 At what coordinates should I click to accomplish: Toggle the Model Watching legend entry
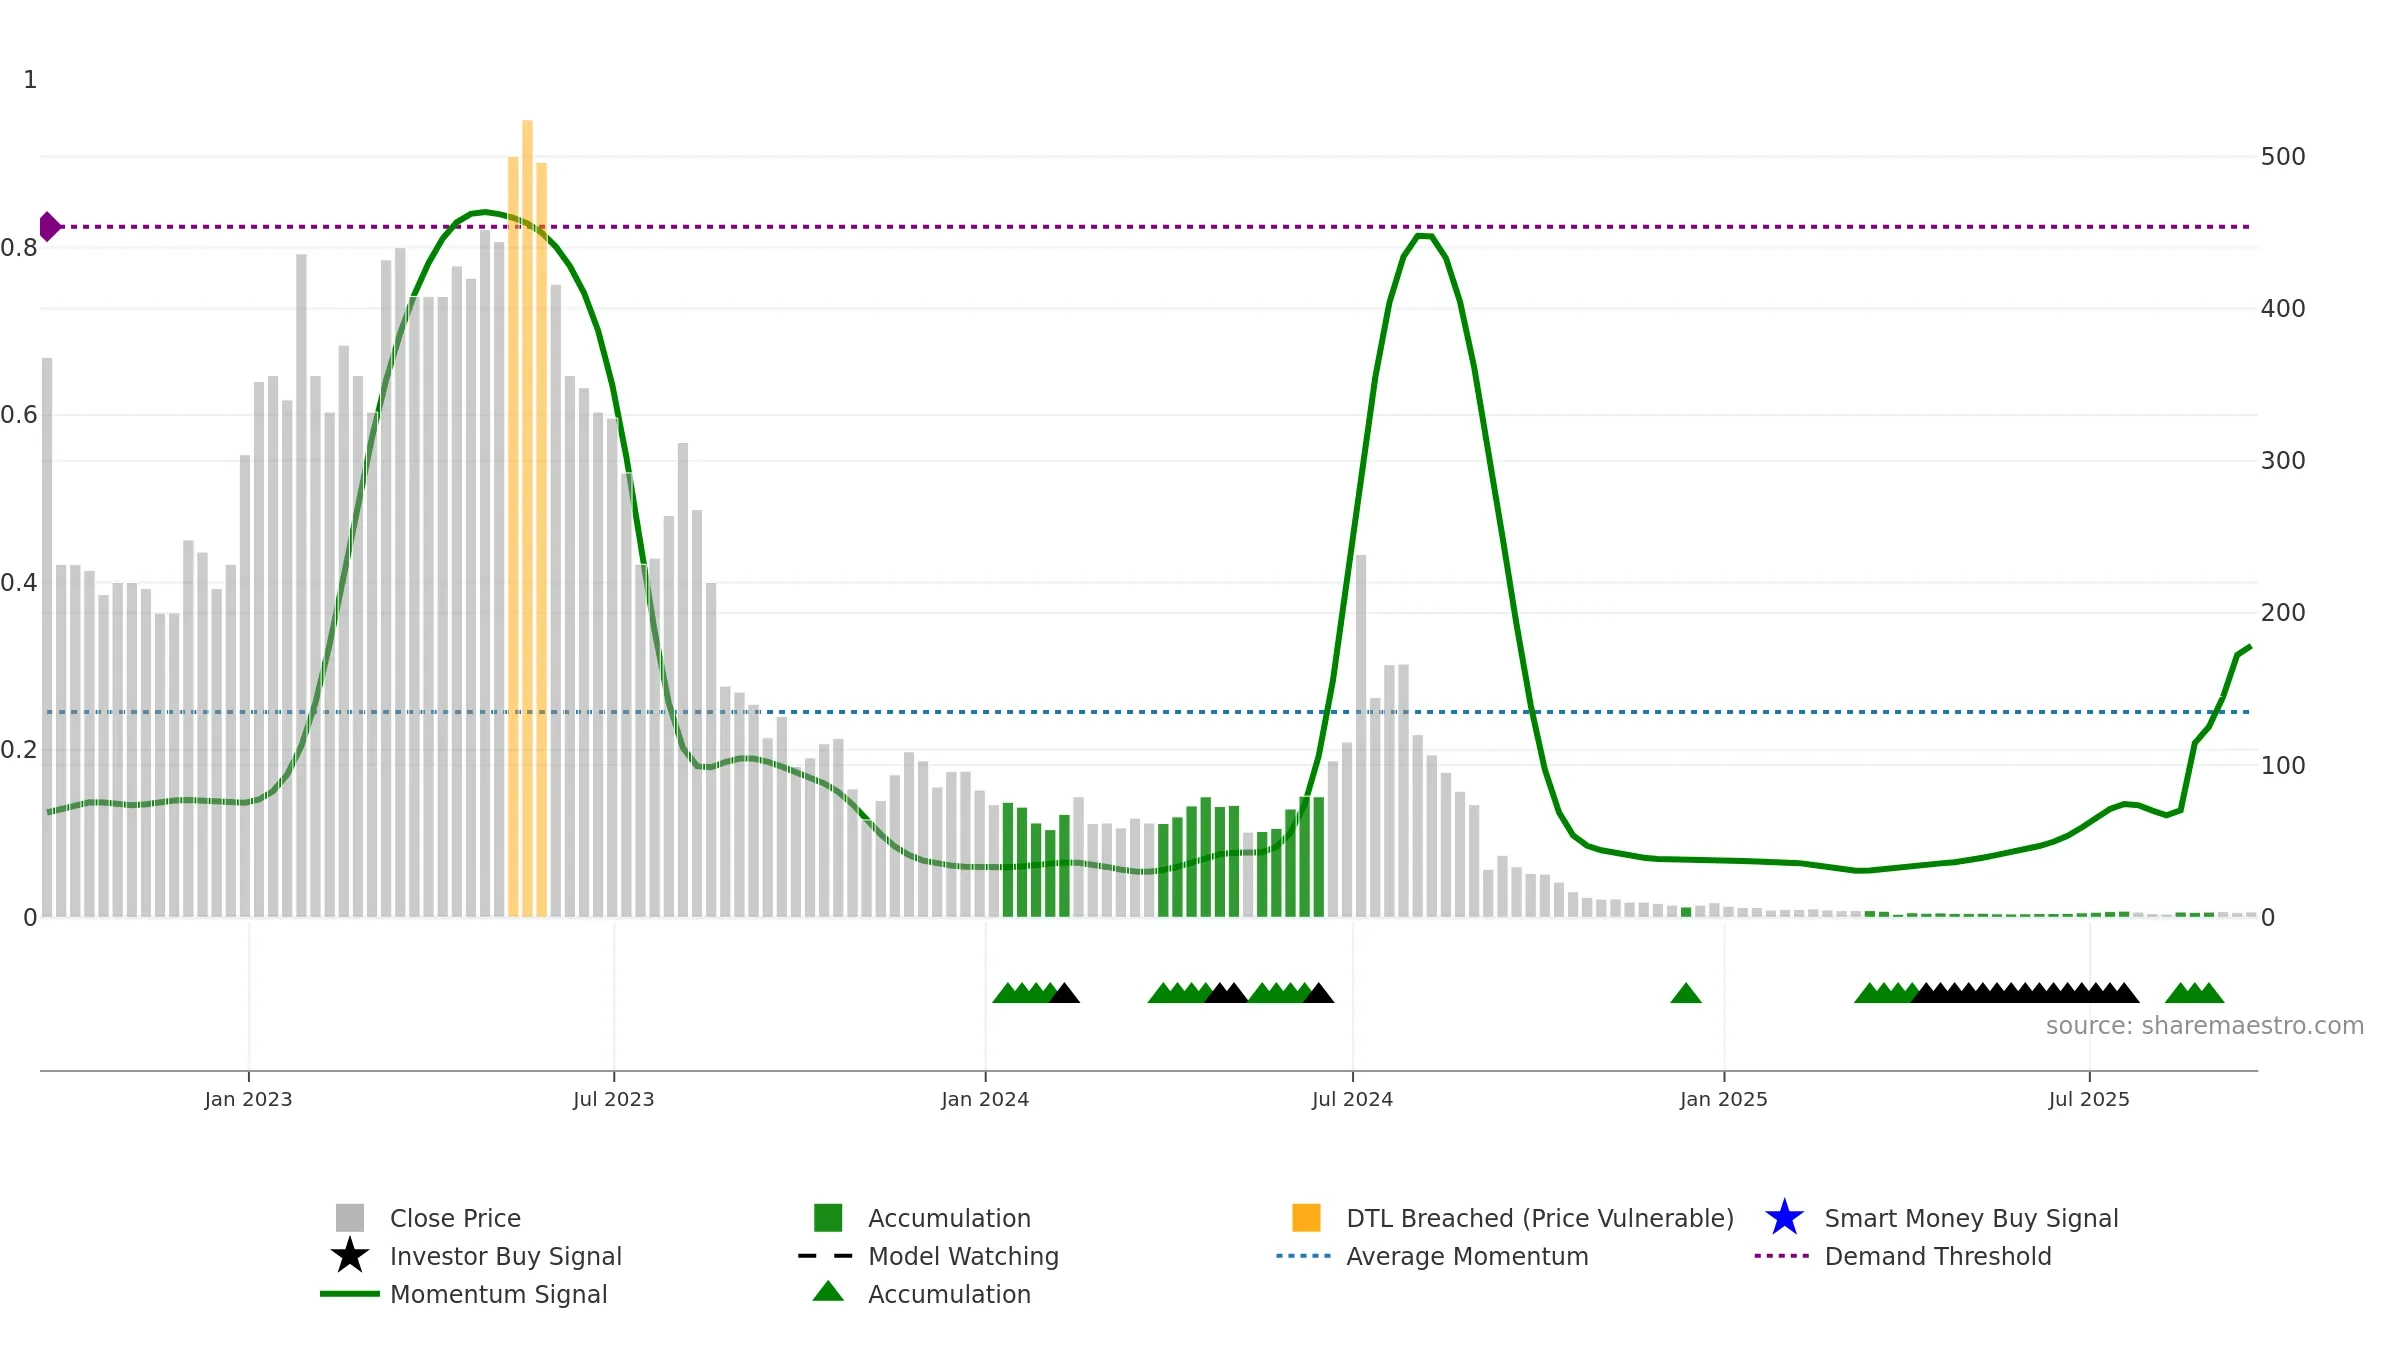coord(963,1256)
